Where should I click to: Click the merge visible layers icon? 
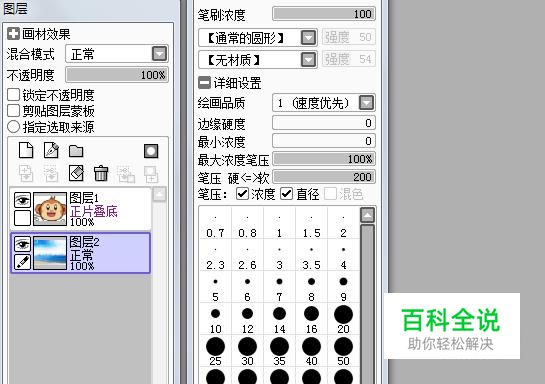click(126, 174)
